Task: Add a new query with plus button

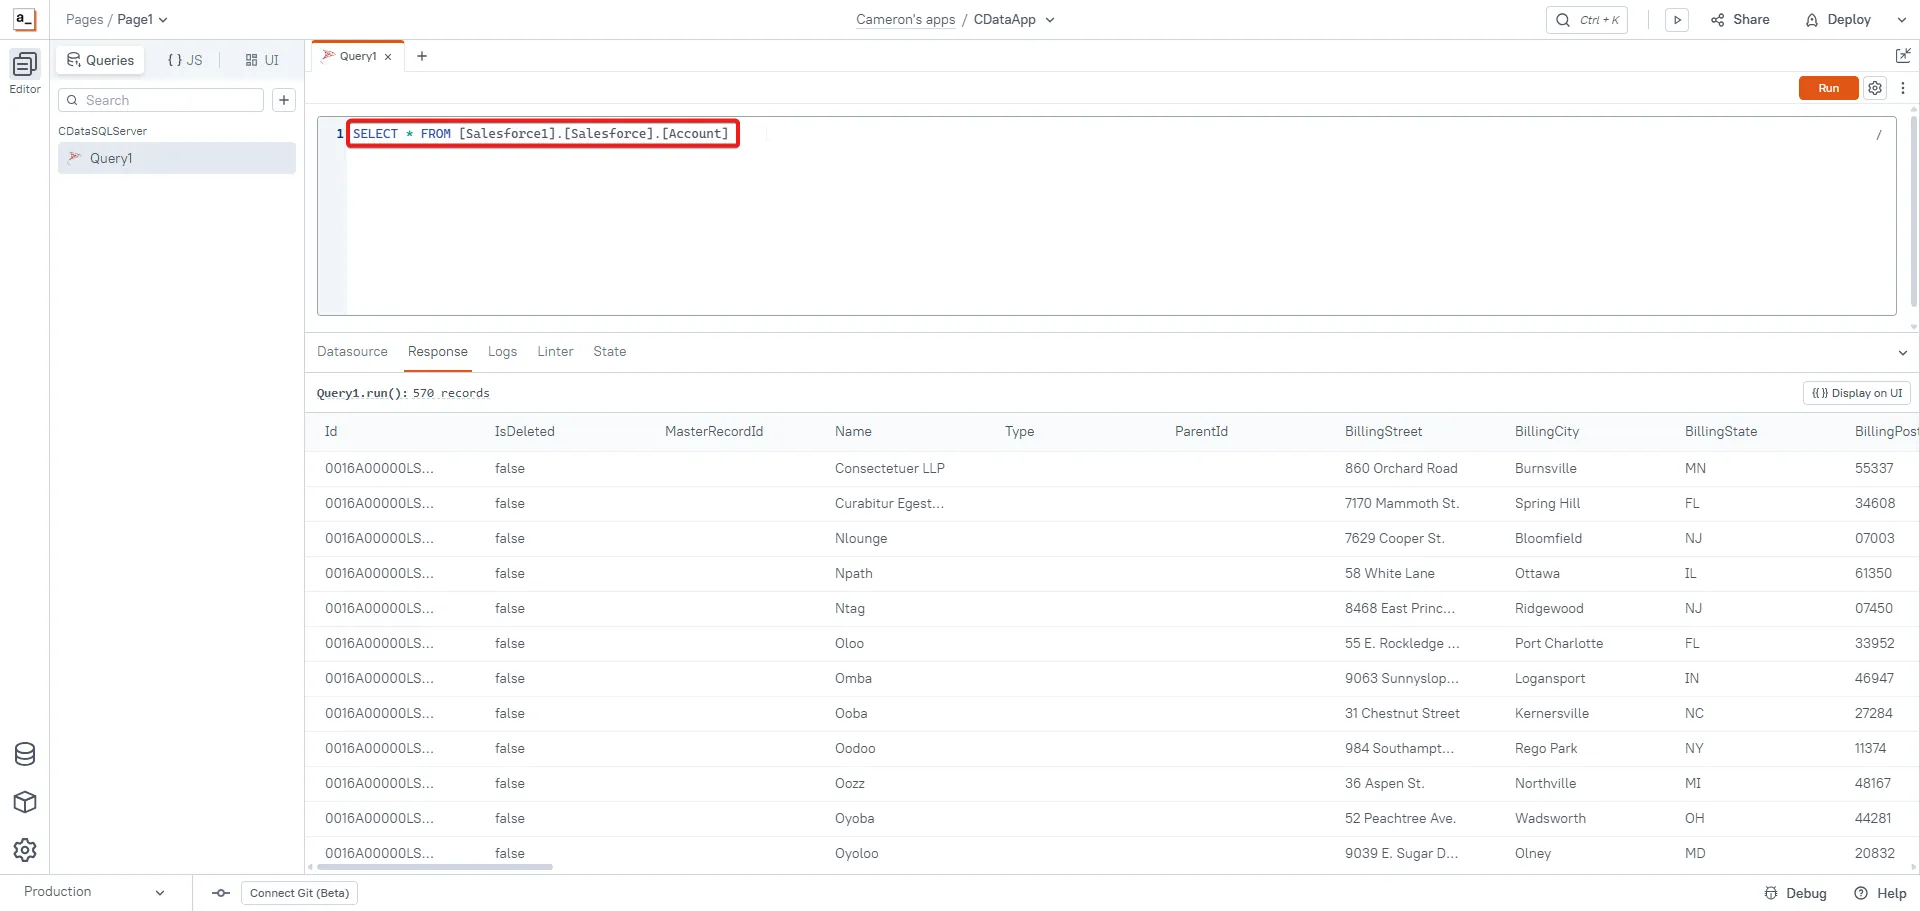Action: [284, 100]
